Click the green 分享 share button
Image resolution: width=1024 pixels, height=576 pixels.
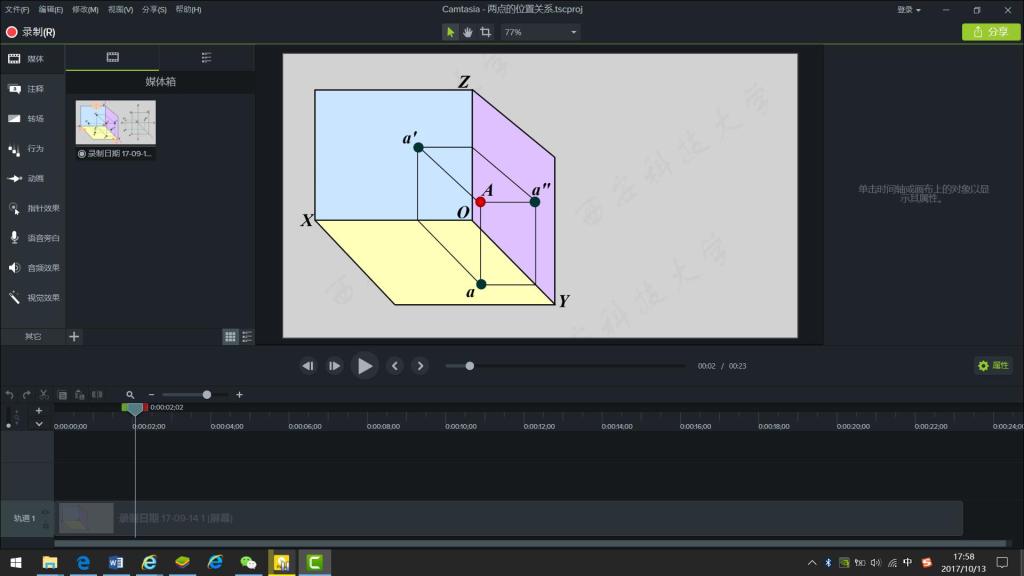tap(991, 32)
